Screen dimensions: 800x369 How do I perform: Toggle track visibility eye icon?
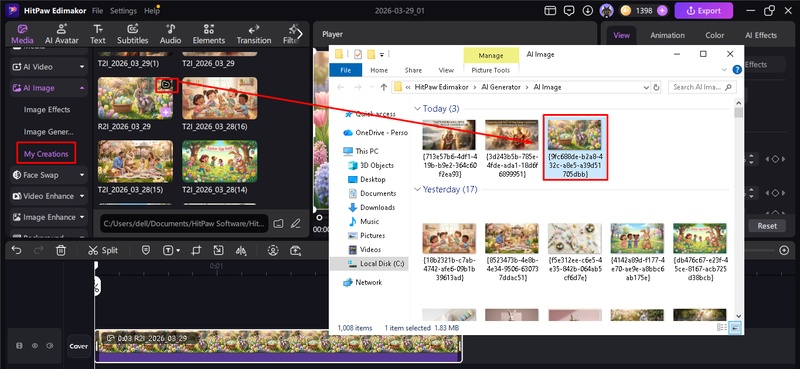click(x=35, y=346)
